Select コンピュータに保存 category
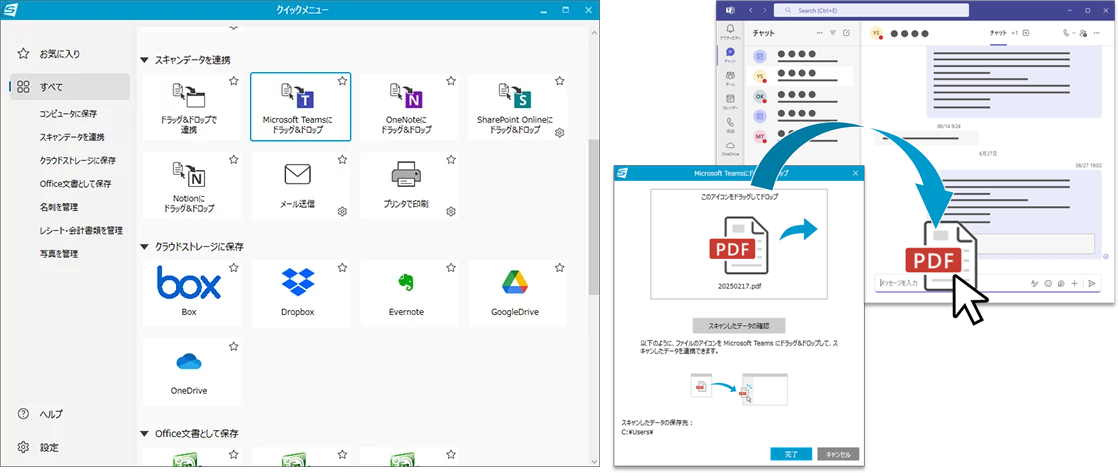Image resolution: width=1118 pixels, height=473 pixels. [68, 114]
